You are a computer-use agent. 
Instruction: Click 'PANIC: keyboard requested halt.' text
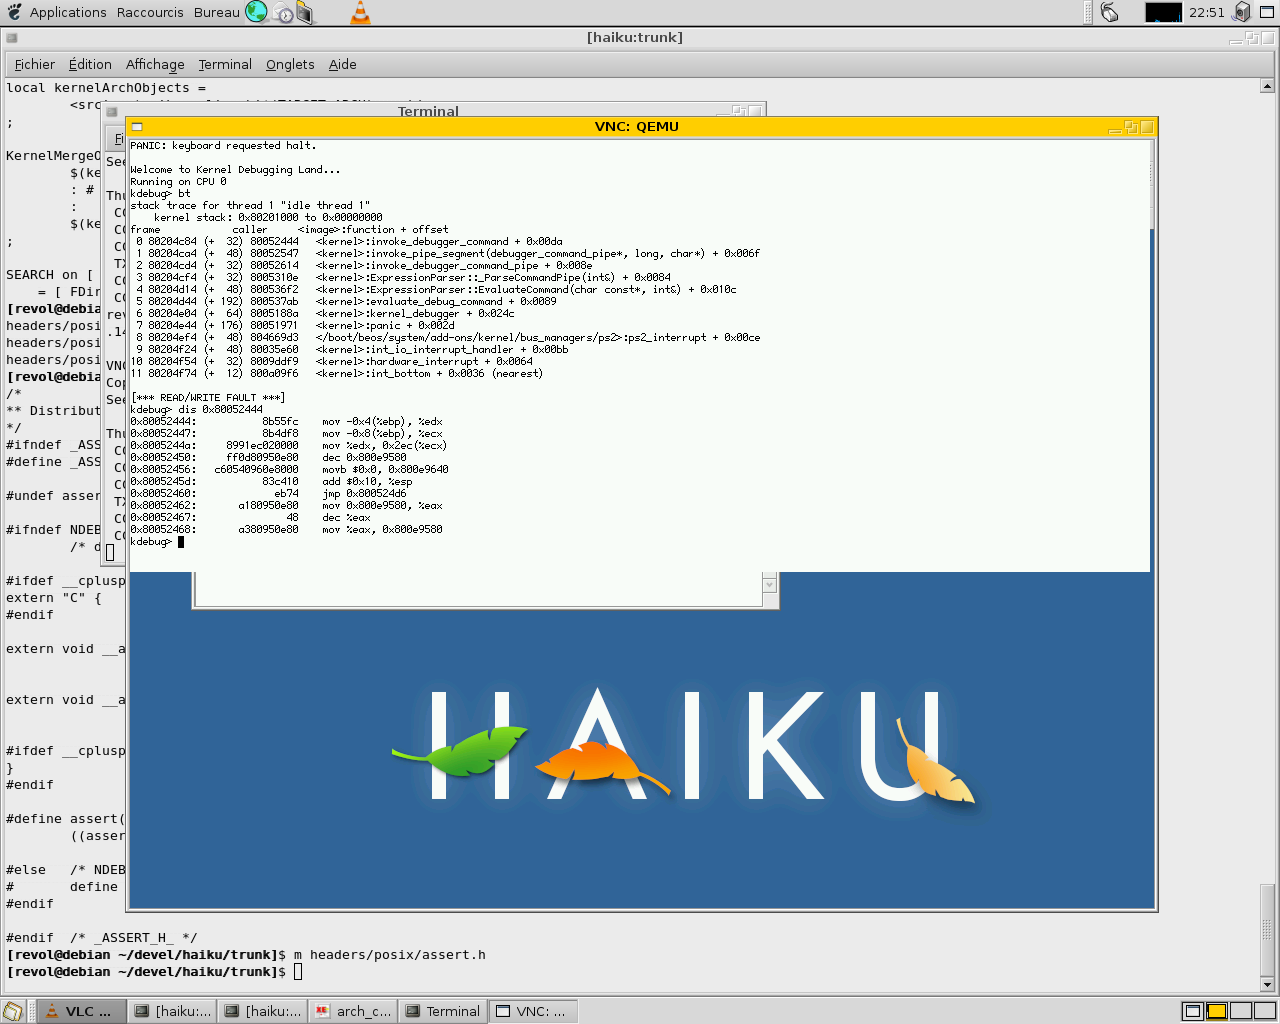pos(223,146)
